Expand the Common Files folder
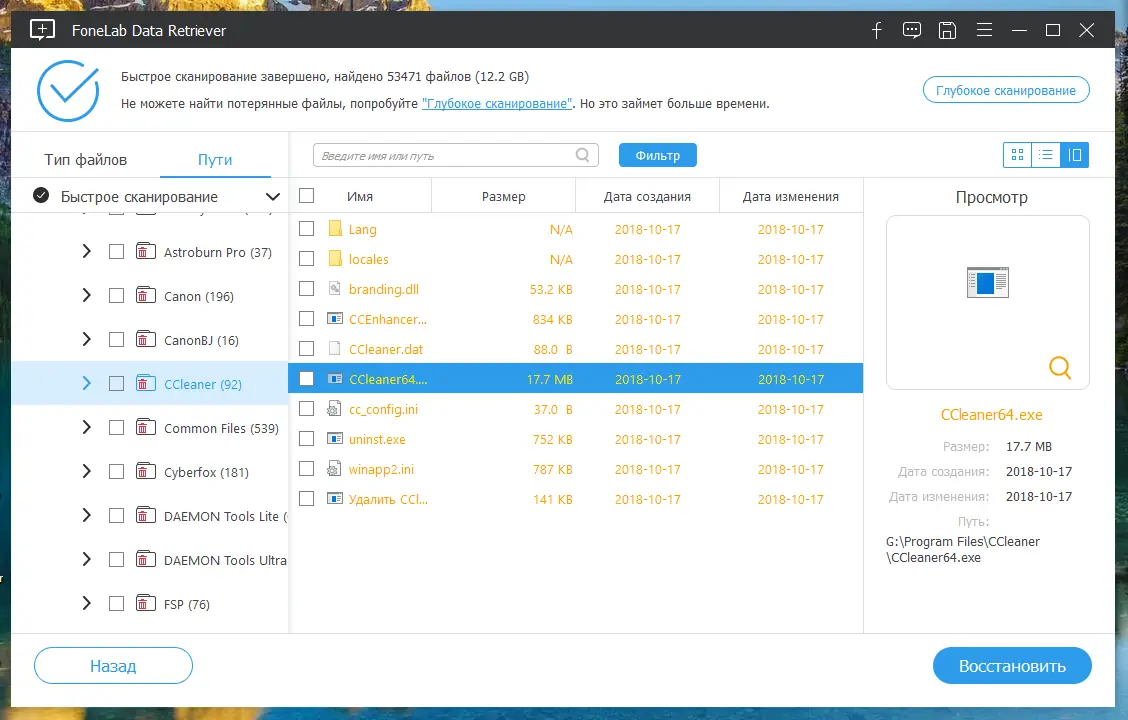Viewport: 1128px width, 720px height. click(86, 427)
